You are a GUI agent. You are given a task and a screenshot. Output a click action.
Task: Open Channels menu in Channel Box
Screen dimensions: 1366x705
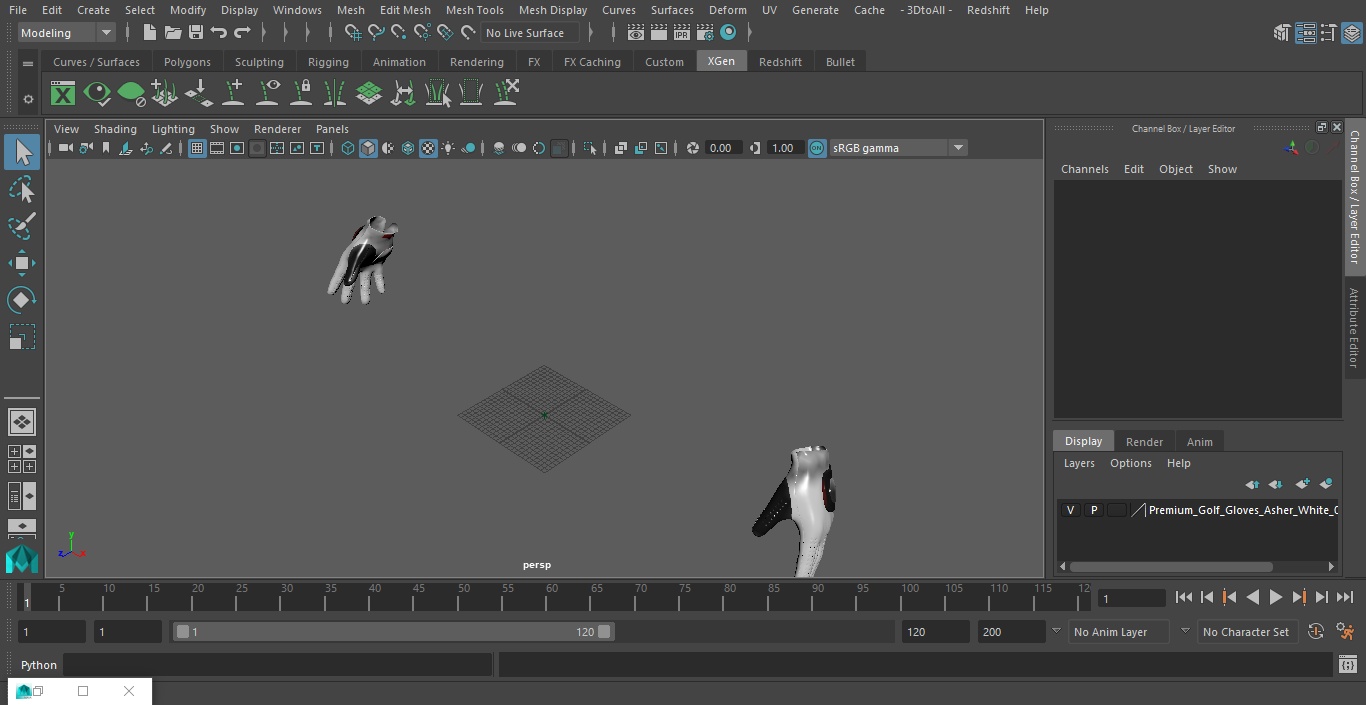coord(1085,169)
